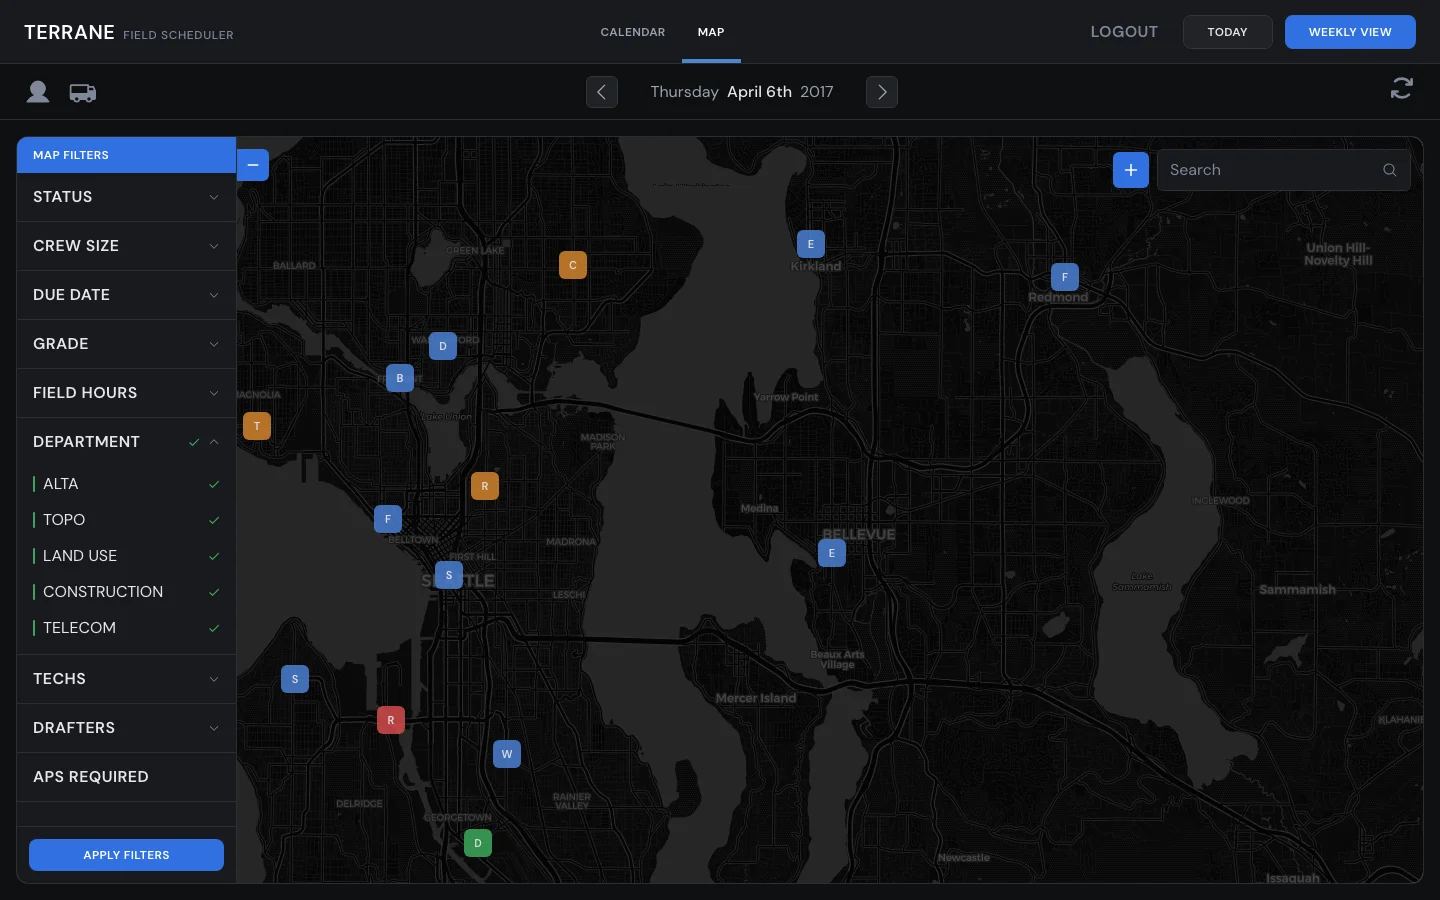Click inside the Search field

1260,170
